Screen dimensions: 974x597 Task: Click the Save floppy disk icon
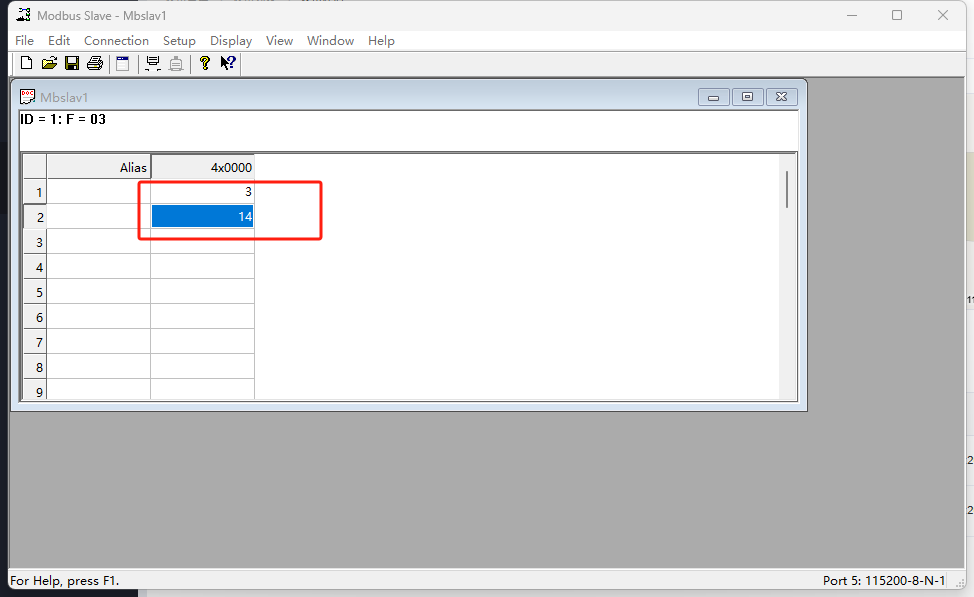coord(72,64)
